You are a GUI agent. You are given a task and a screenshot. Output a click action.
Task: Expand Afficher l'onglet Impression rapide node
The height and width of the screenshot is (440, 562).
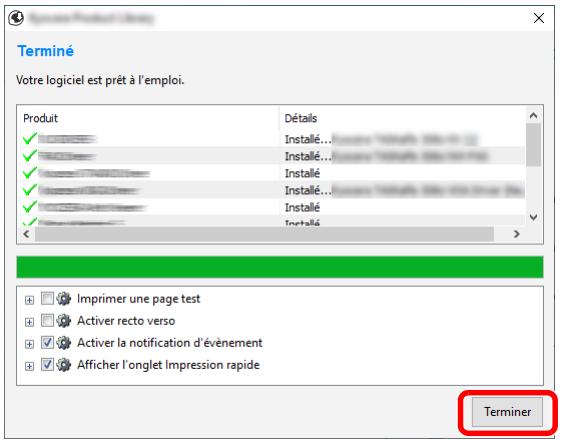pos(29,367)
